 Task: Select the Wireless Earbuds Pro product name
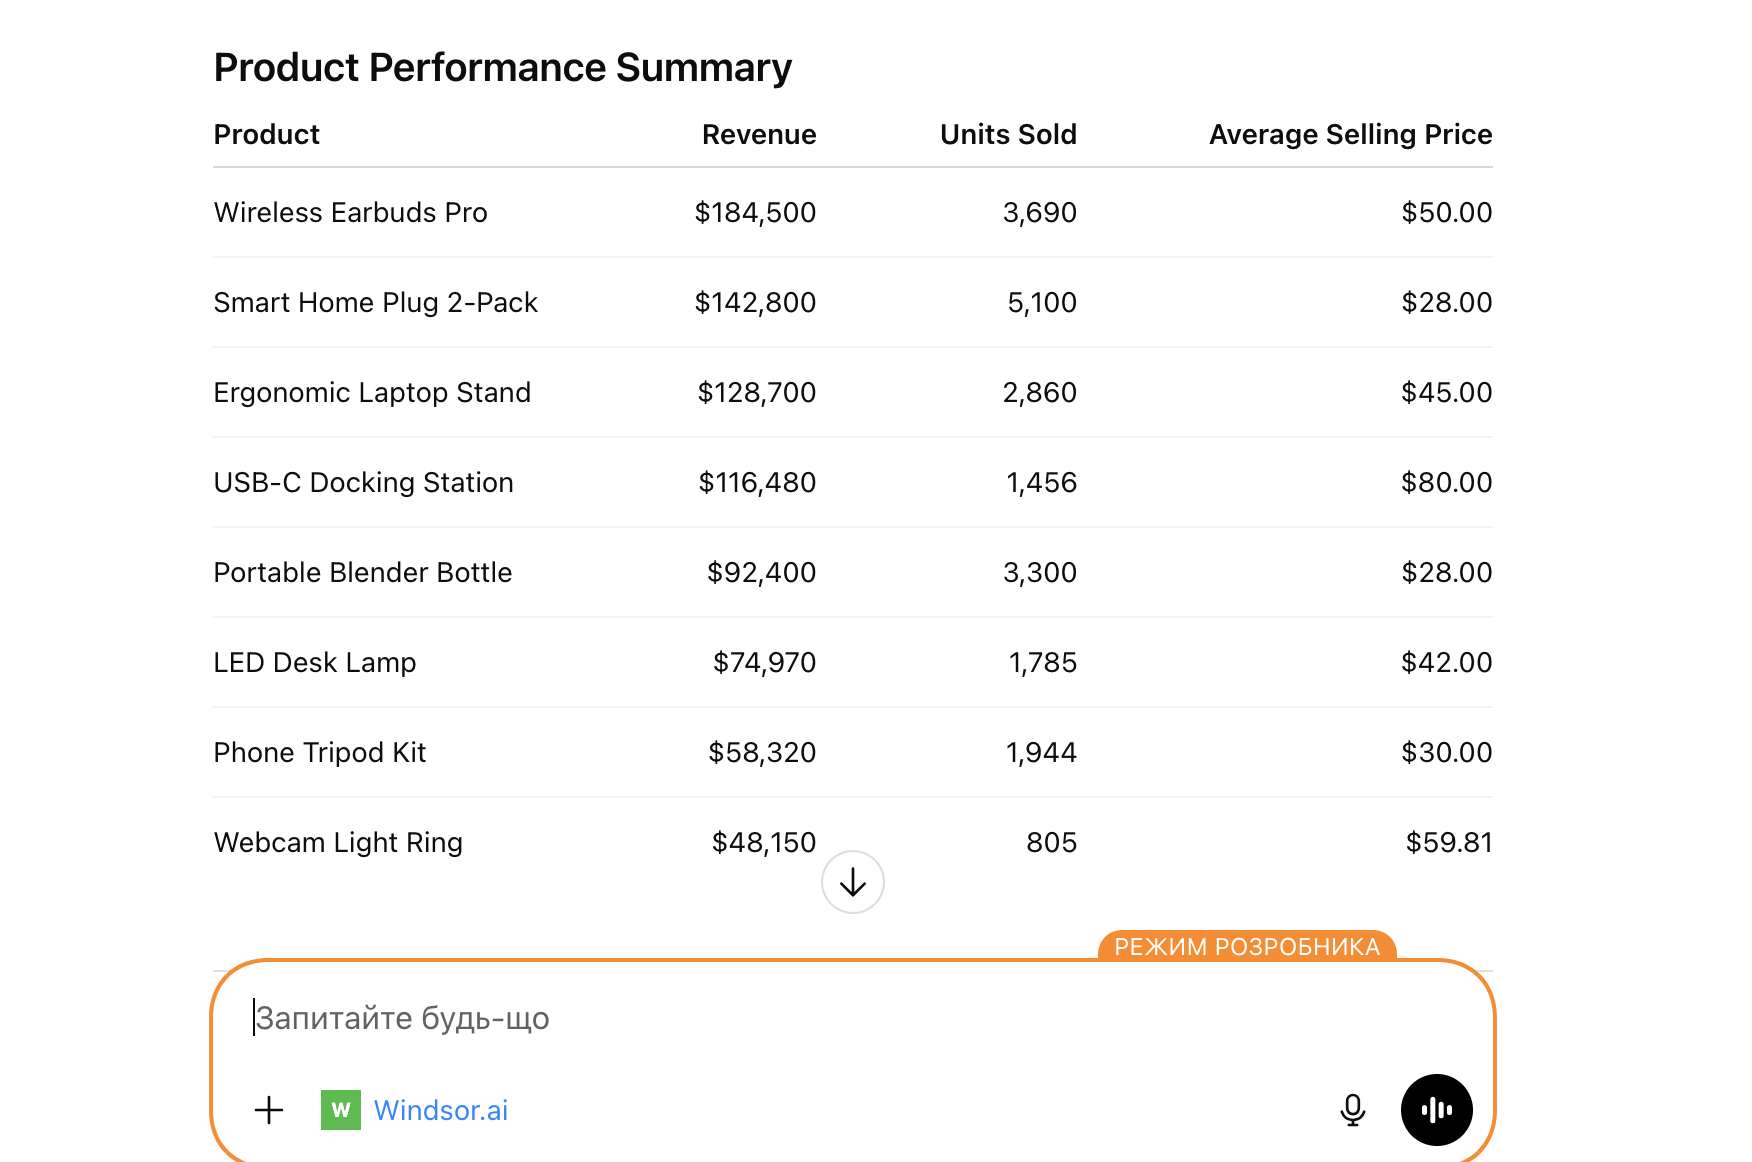pos(350,212)
